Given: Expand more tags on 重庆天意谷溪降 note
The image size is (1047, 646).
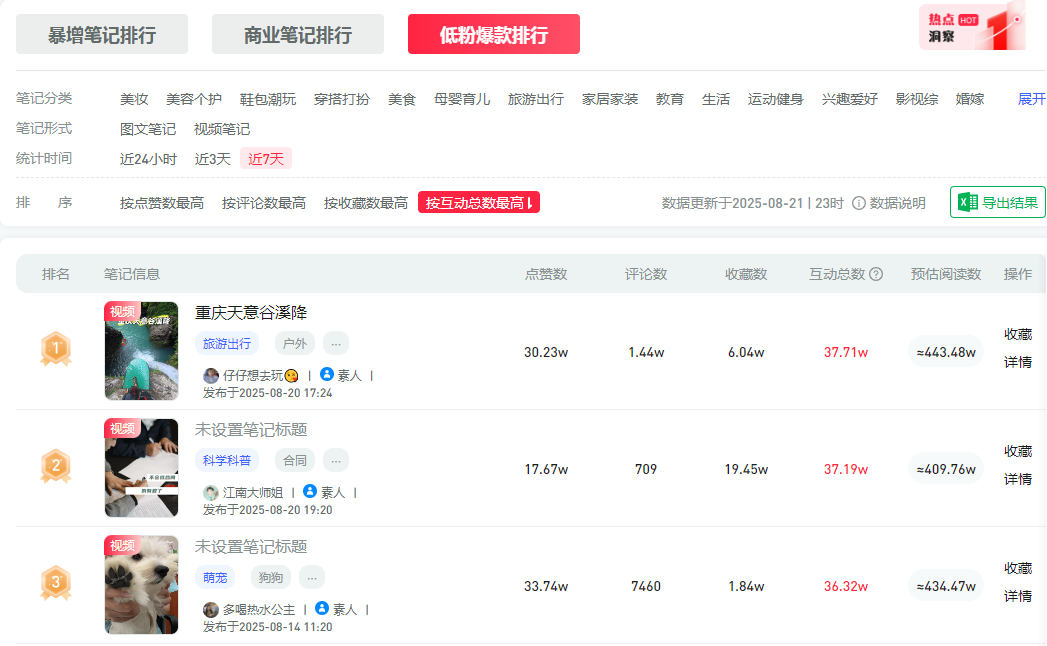Looking at the screenshot, I should pyautogui.click(x=336, y=343).
